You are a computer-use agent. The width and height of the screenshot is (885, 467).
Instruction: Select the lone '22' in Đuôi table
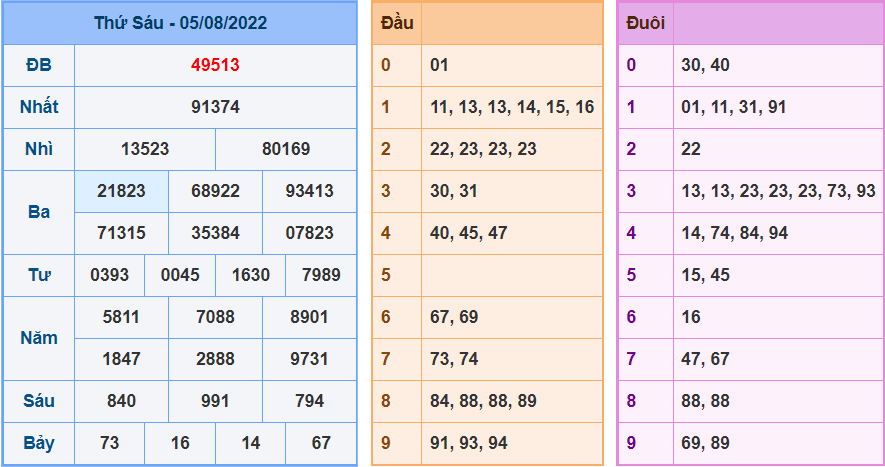coord(691,149)
